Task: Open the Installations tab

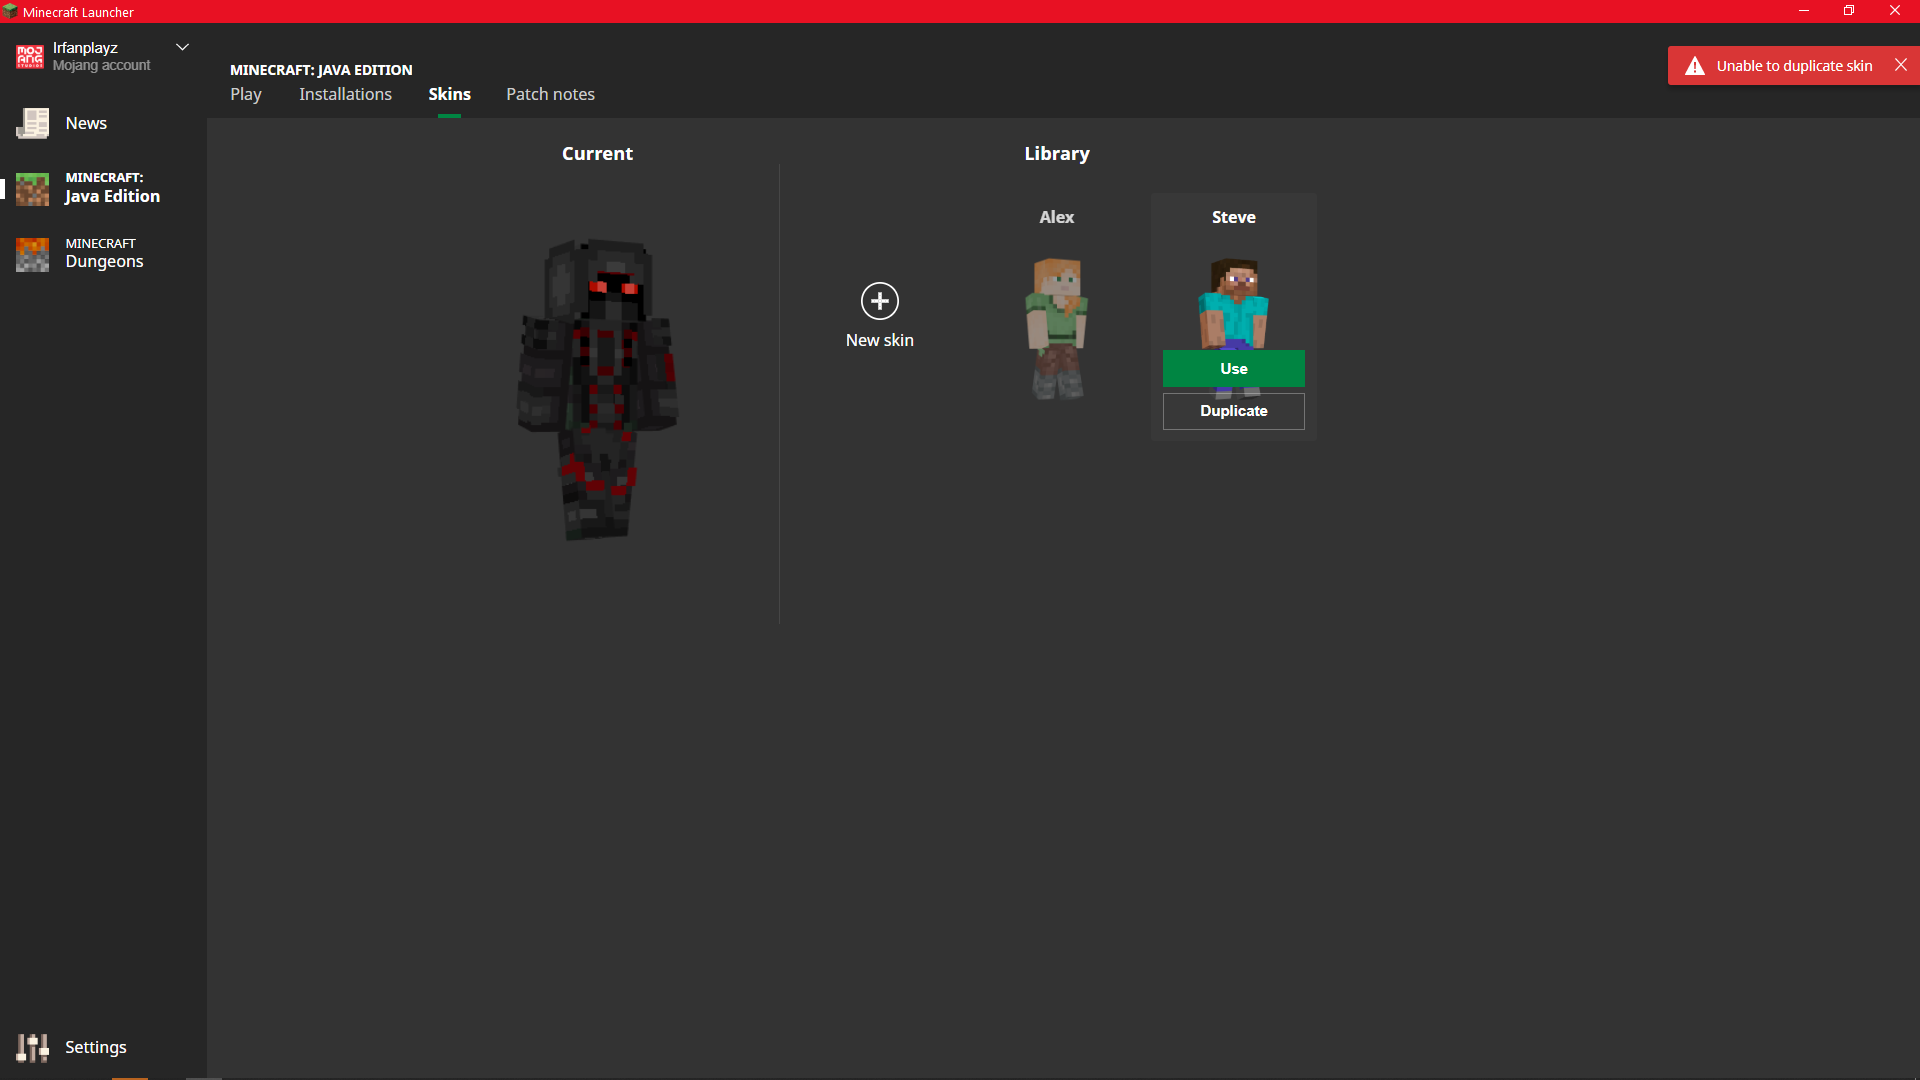Action: [x=345, y=94]
